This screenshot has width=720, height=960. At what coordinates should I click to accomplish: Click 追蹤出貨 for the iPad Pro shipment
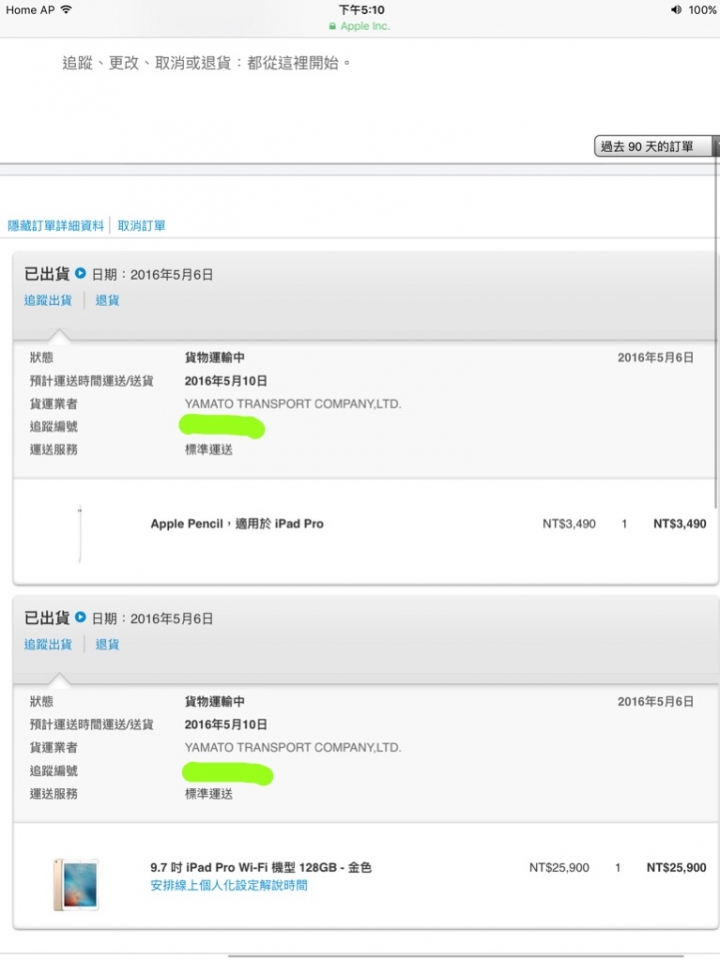tap(48, 644)
